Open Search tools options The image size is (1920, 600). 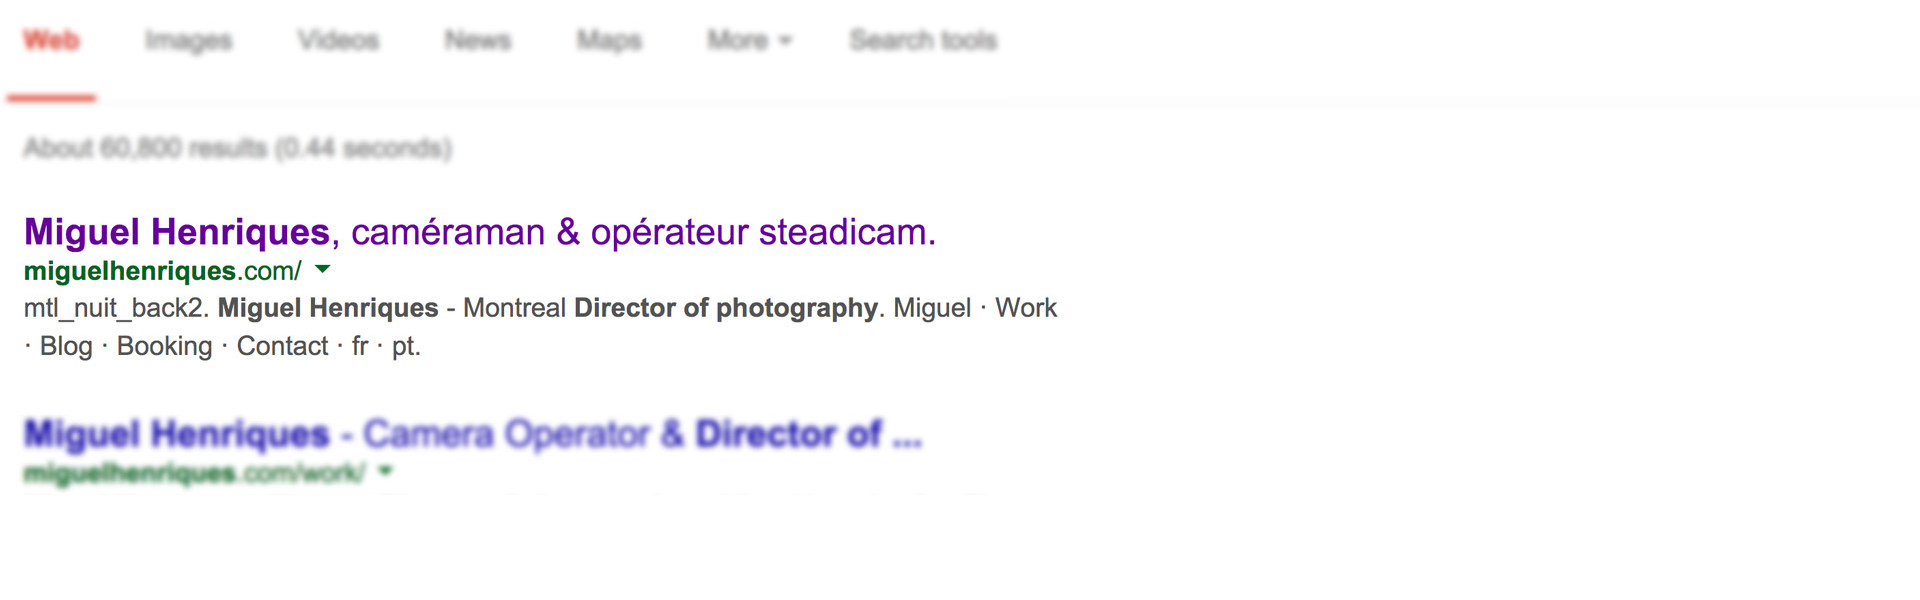[923, 40]
